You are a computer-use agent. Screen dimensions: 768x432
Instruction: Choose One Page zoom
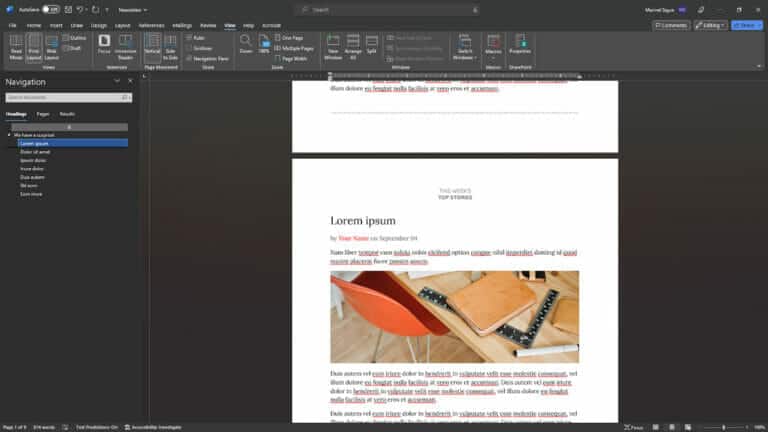click(x=289, y=38)
